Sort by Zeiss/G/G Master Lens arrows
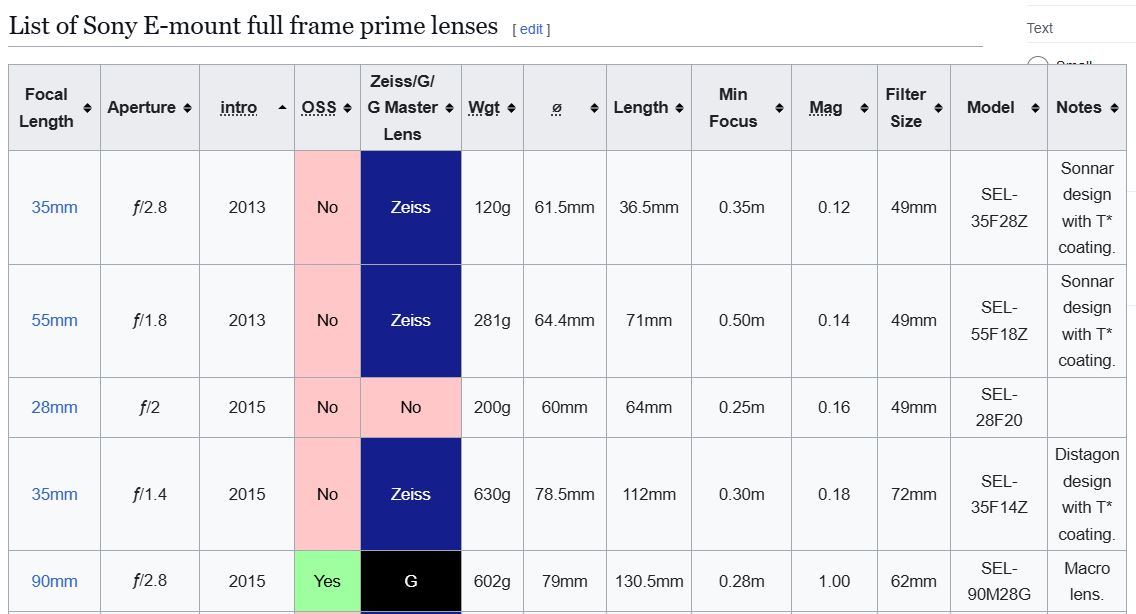Image resolution: width=1136 pixels, height=614 pixels. 449,108
